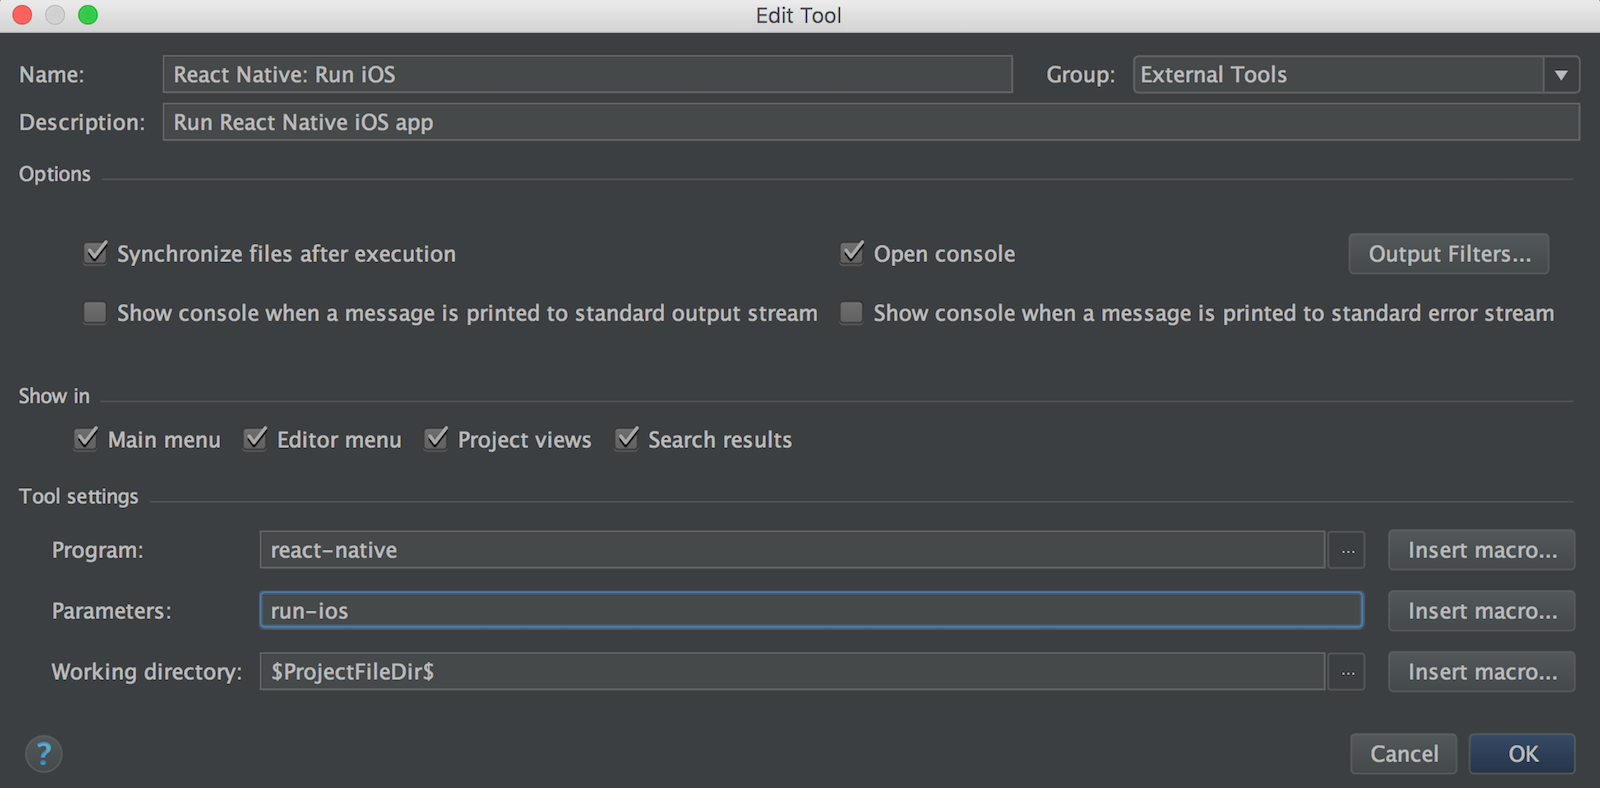The height and width of the screenshot is (788, 1600).
Task: Focus the Name field with React Native: Run iOS
Action: pos(588,75)
